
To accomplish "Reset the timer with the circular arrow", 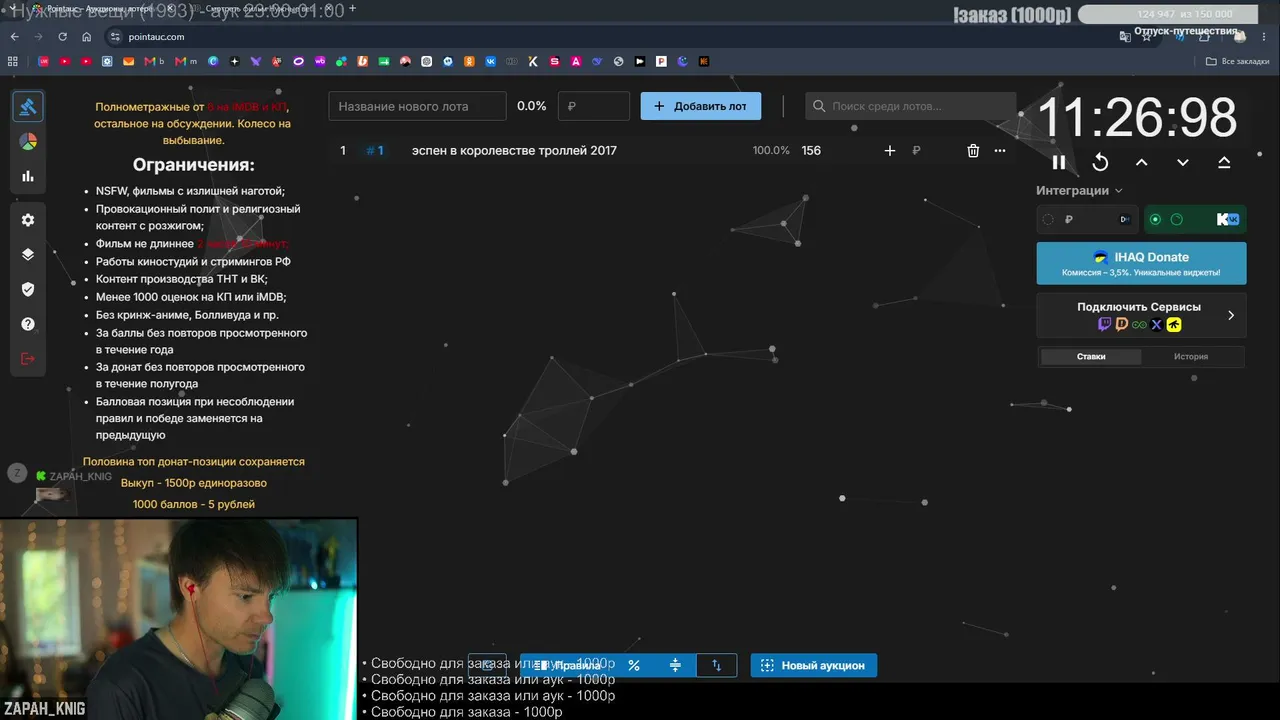I will point(1100,163).
